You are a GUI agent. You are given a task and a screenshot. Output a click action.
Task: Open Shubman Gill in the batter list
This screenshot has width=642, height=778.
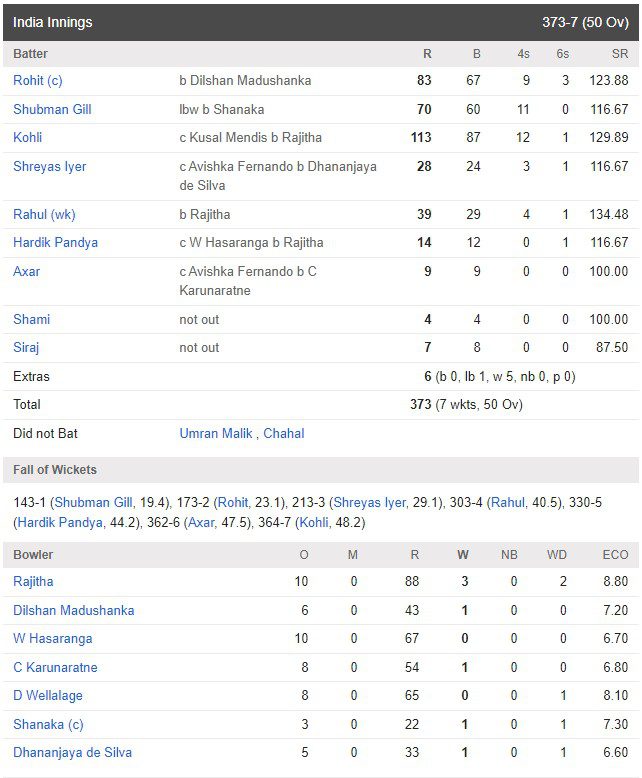(52, 109)
